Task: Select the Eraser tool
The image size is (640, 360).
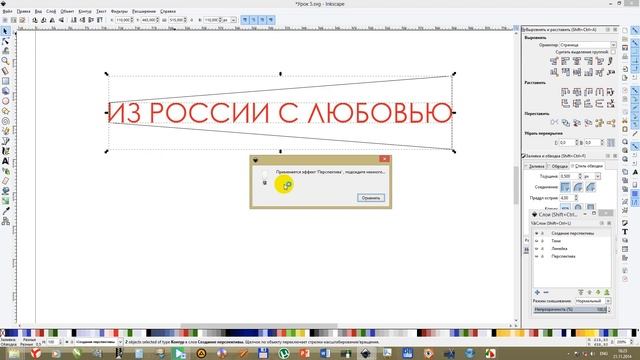Action: pos(5,181)
